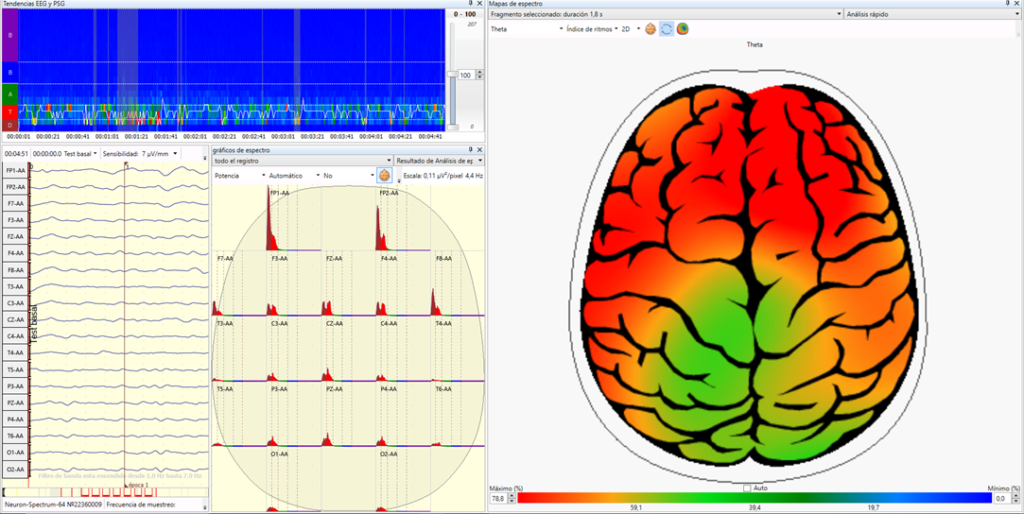Viewport: 1024px width, 514px height.
Task: Expand the Fragmento seleccionado dropdown
Action: click(x=665, y=14)
